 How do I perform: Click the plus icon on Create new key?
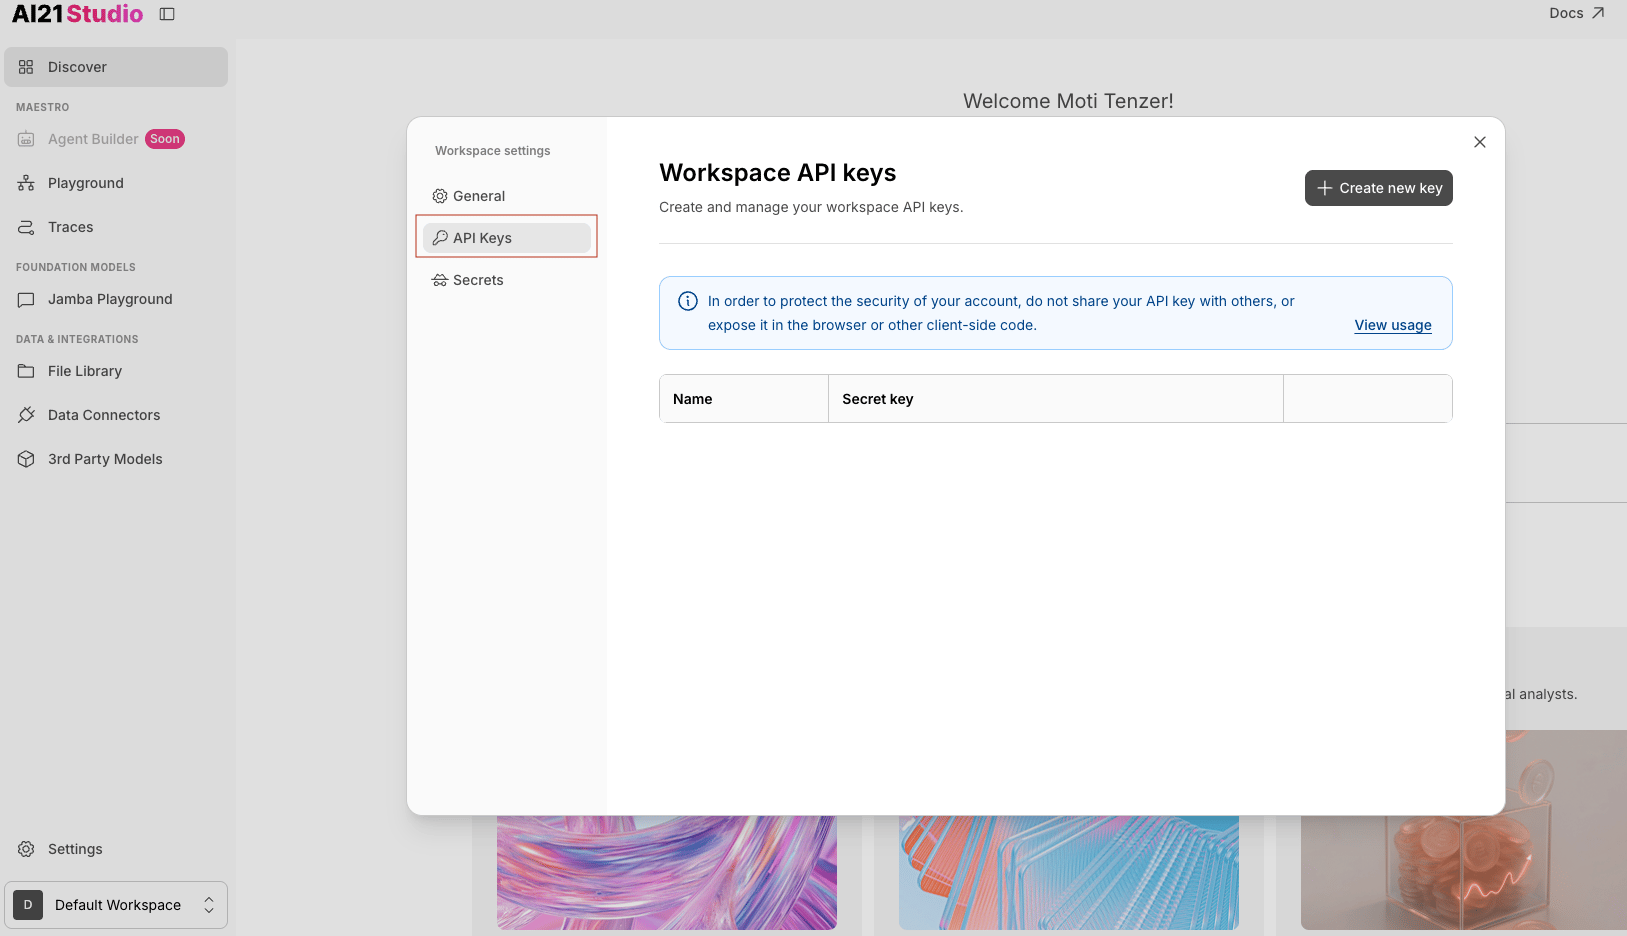(x=1324, y=188)
